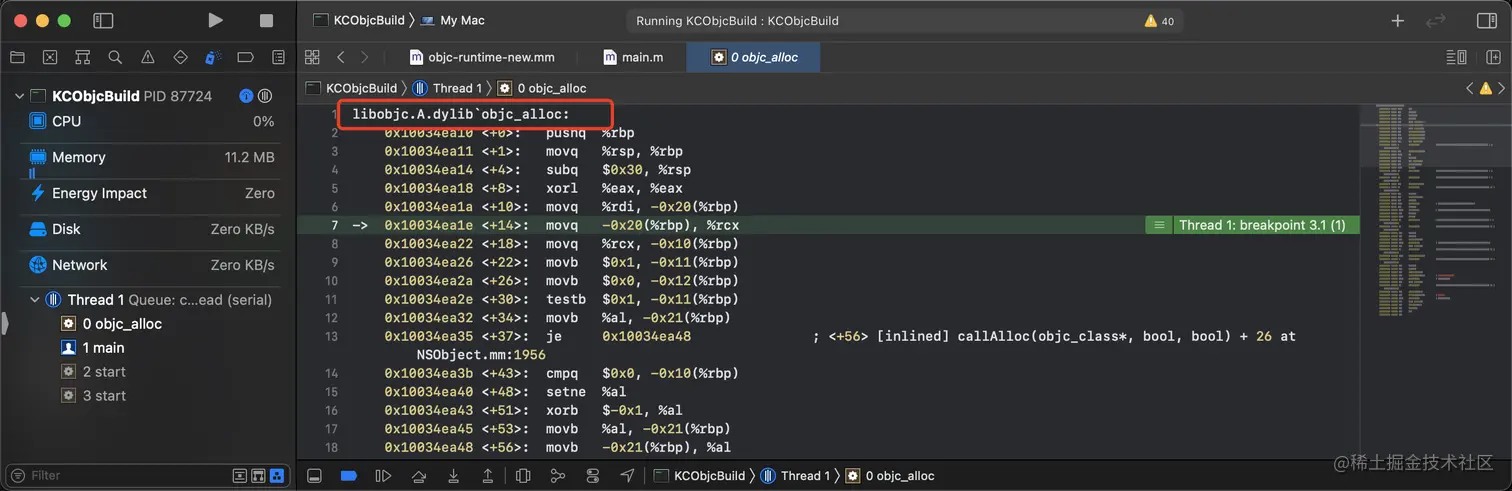
Task: Go to next issue chevron in jump bar
Action: [1502, 88]
